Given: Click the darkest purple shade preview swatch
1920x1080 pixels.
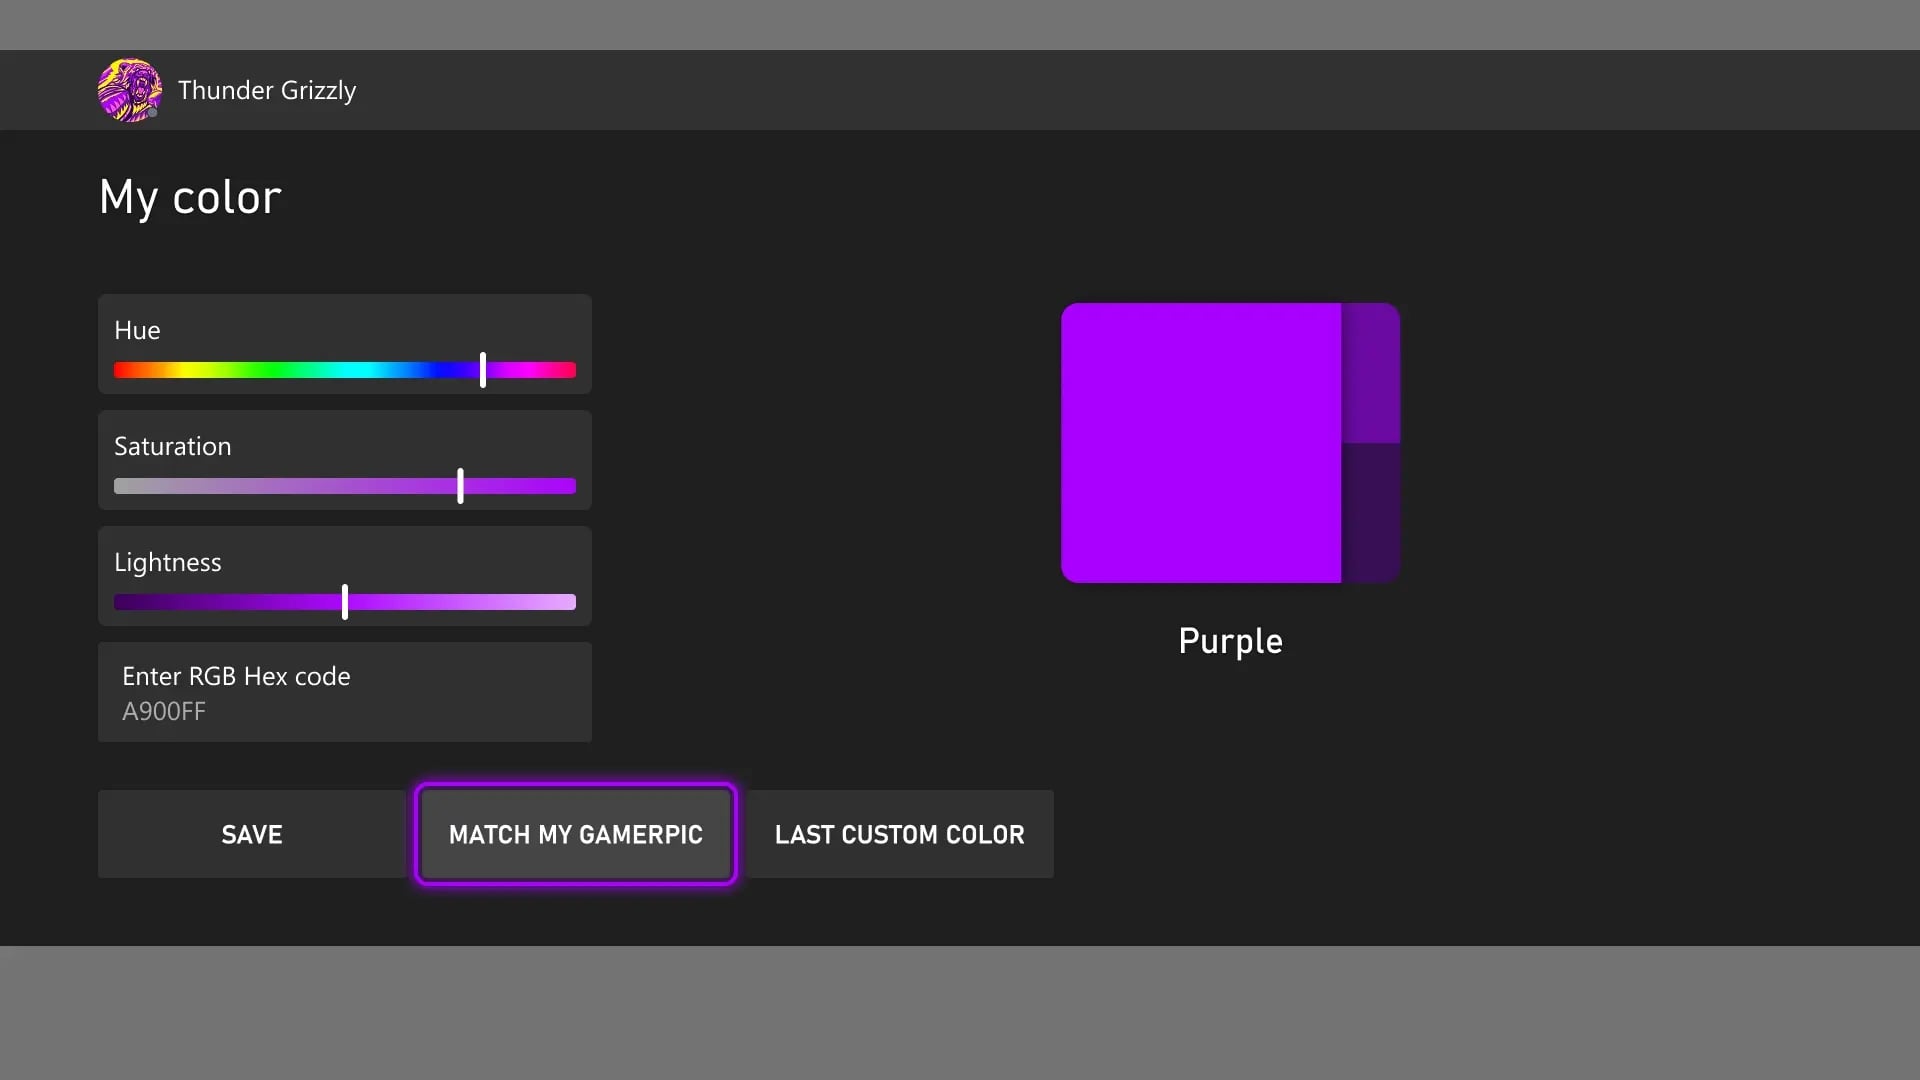Looking at the screenshot, I should [x=1371, y=513].
